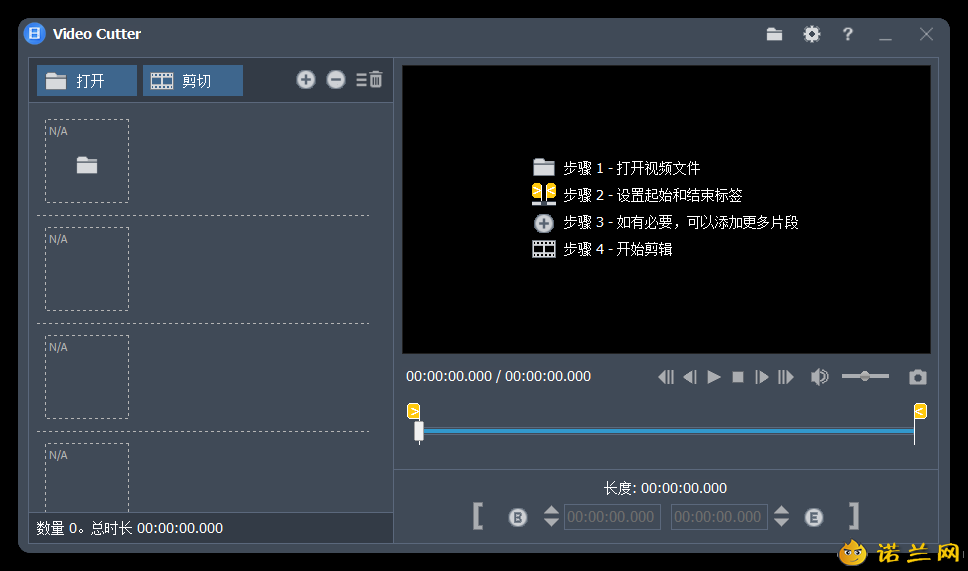Click the playback time counter text
The width and height of the screenshot is (968, 571).
498,377
